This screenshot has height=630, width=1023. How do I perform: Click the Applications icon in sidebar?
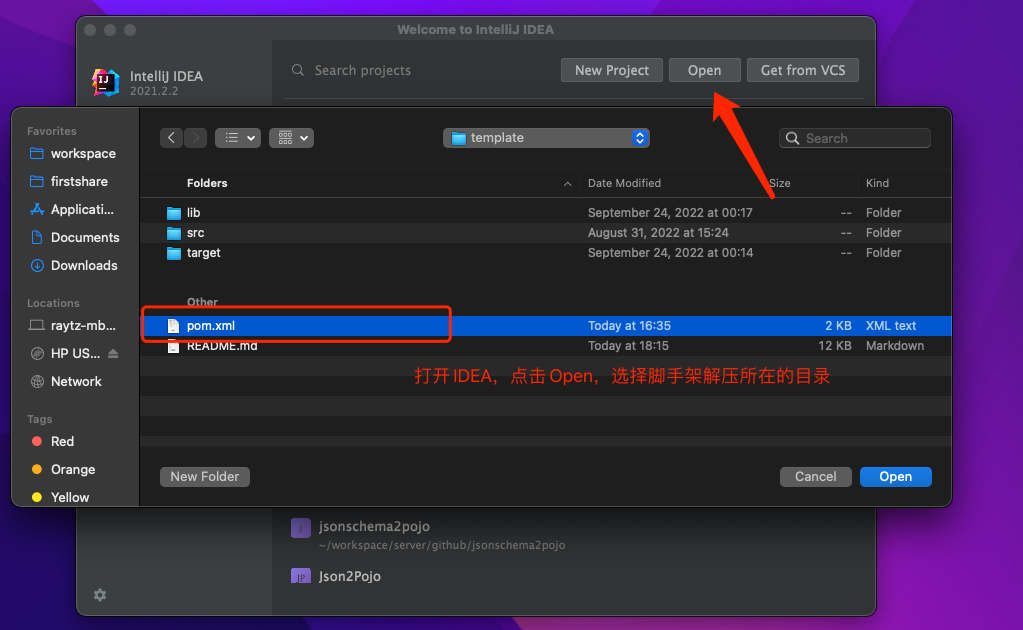tap(37, 209)
